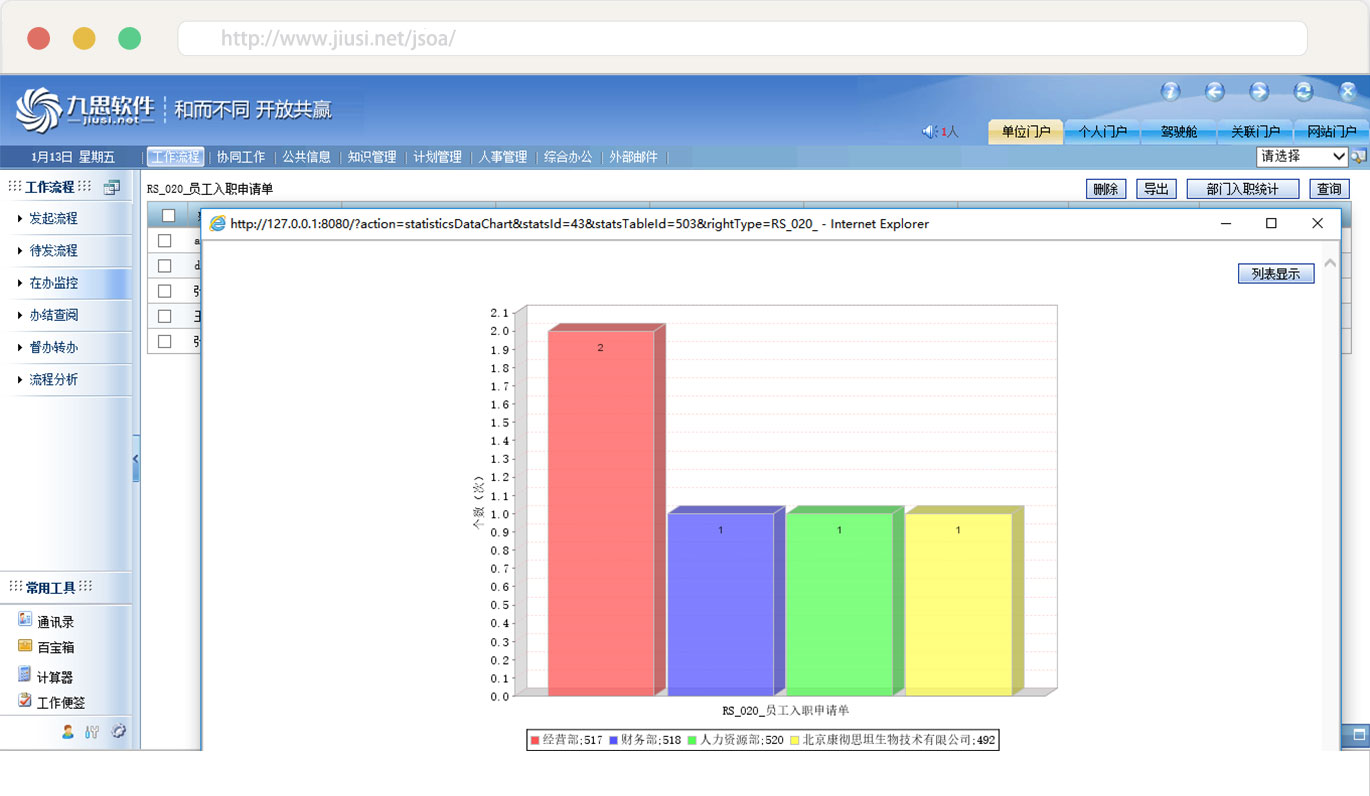Click the 列表显示 button
The width and height of the screenshot is (1370, 796).
point(1275,274)
